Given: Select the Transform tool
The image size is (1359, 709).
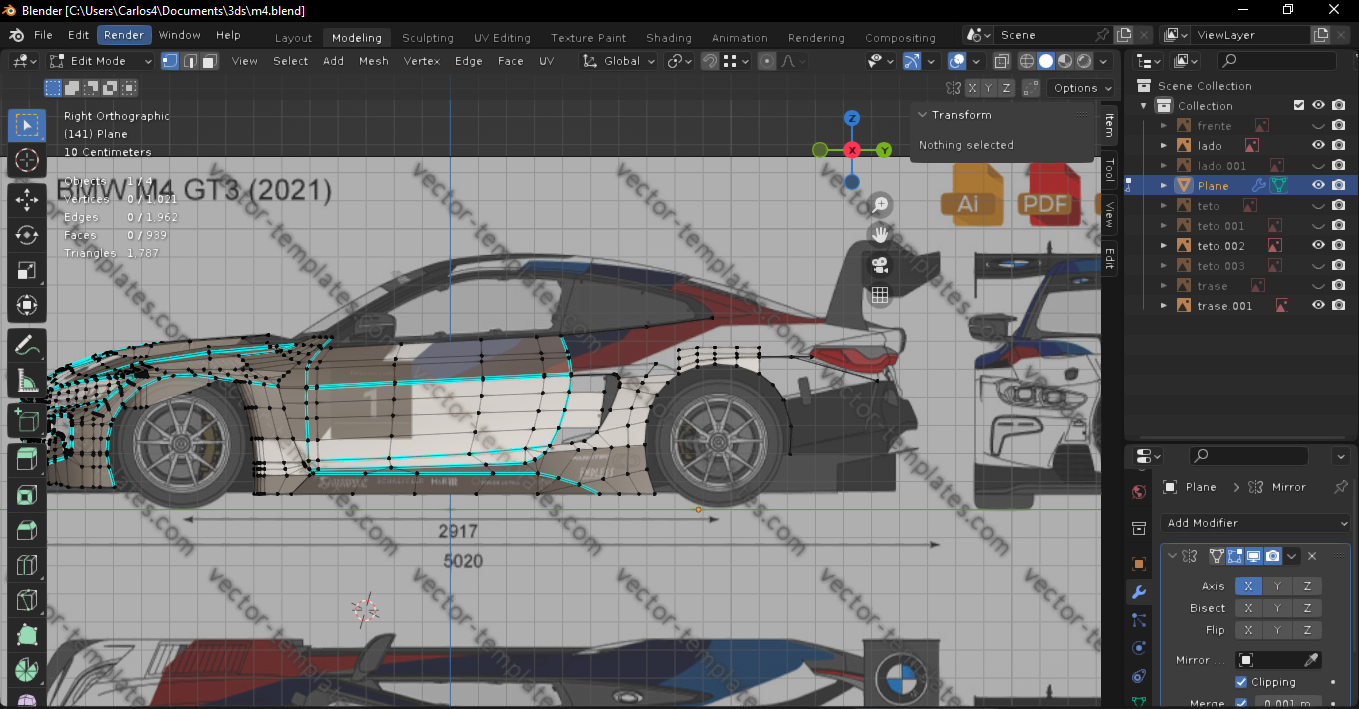Looking at the screenshot, I should (x=27, y=305).
